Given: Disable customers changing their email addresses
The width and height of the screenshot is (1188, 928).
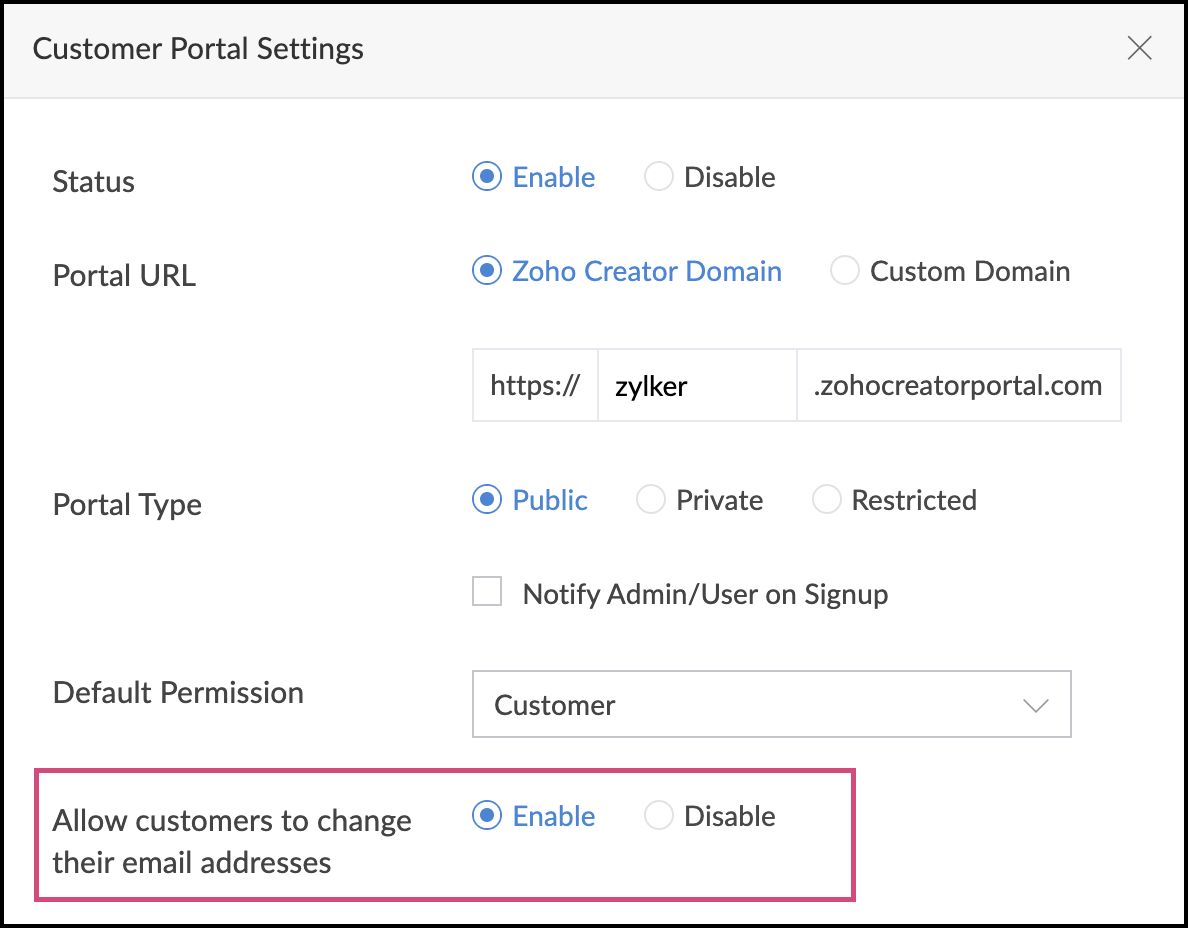Looking at the screenshot, I should 659,816.
